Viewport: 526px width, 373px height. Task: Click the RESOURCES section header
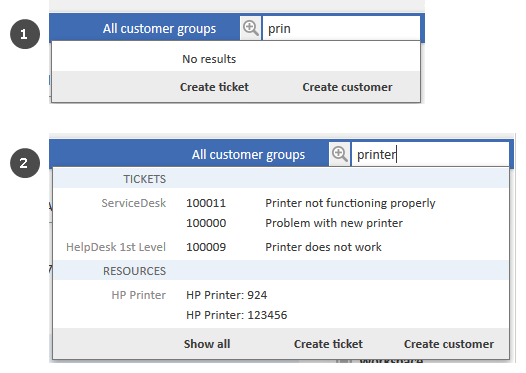[x=134, y=271]
